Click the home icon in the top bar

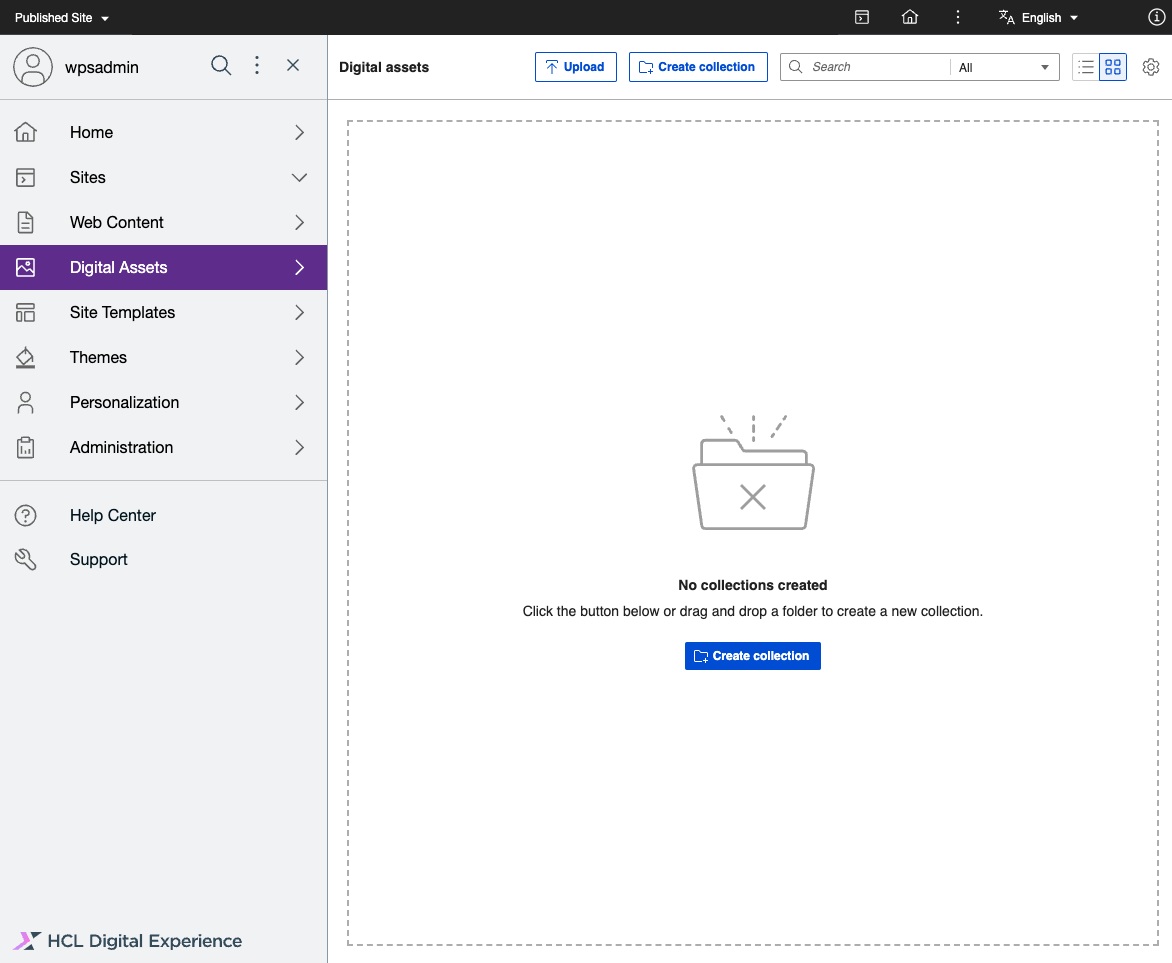pos(909,17)
